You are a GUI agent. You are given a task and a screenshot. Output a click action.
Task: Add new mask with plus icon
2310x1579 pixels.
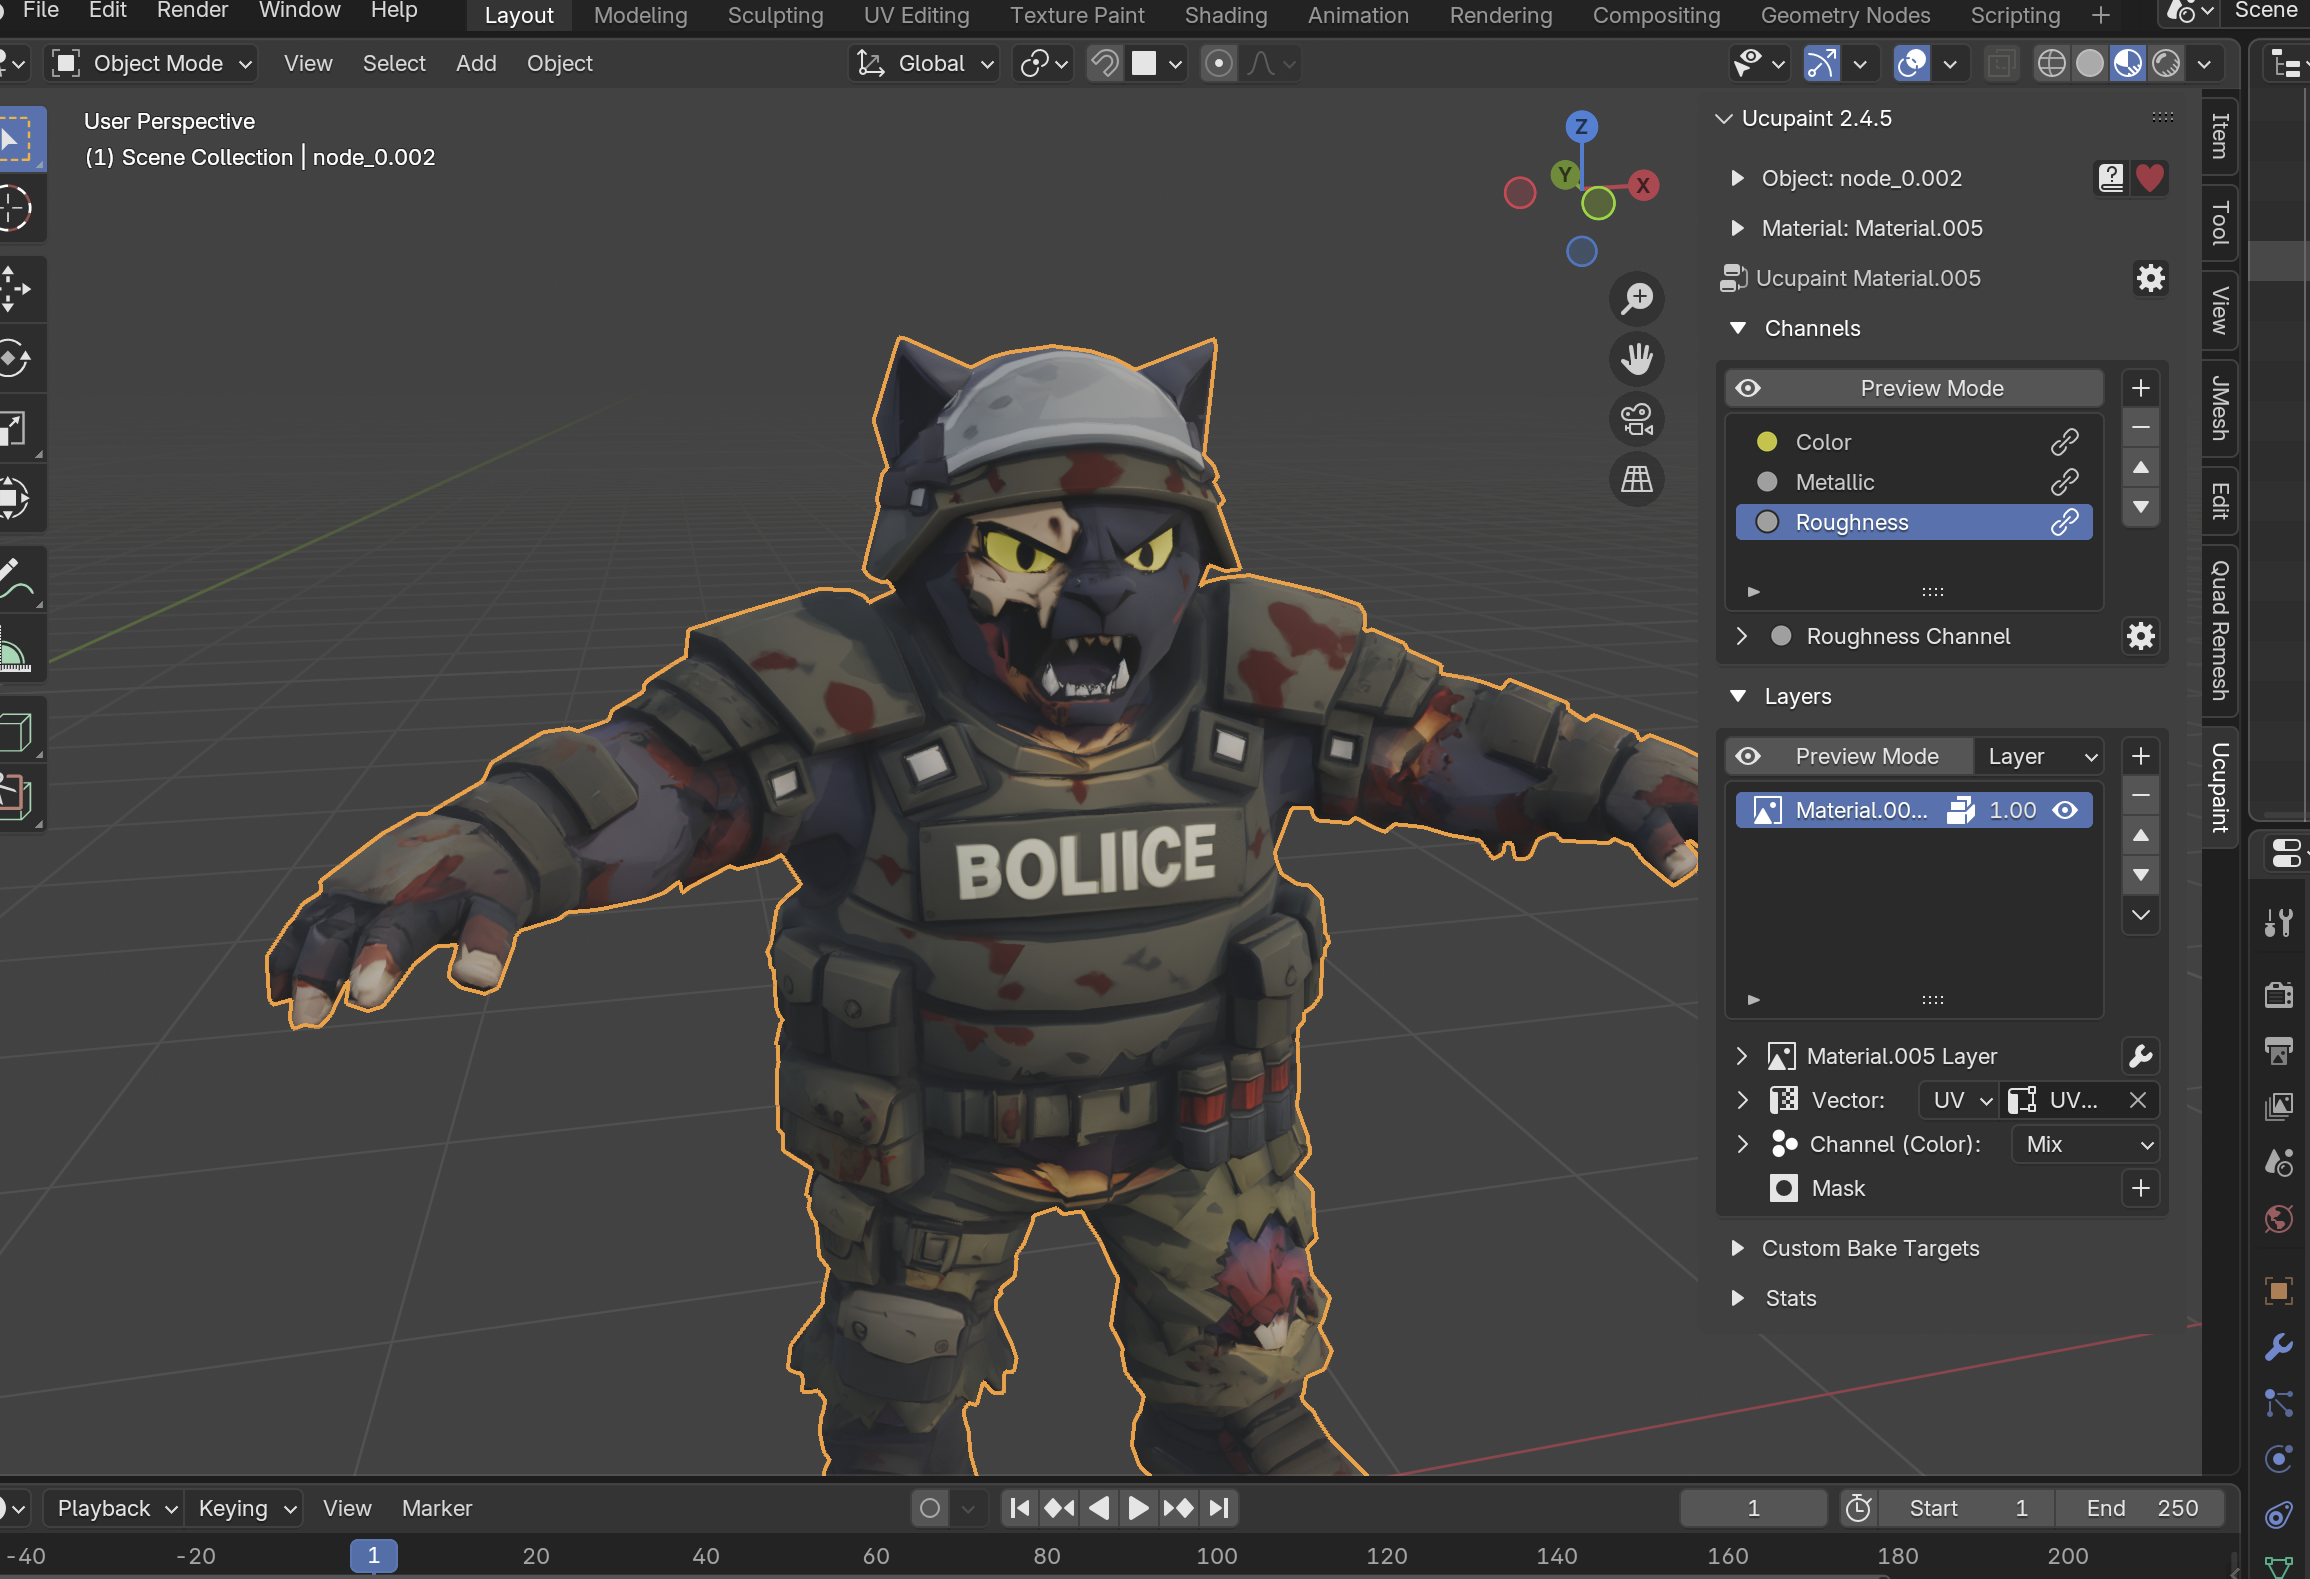click(x=2140, y=1188)
